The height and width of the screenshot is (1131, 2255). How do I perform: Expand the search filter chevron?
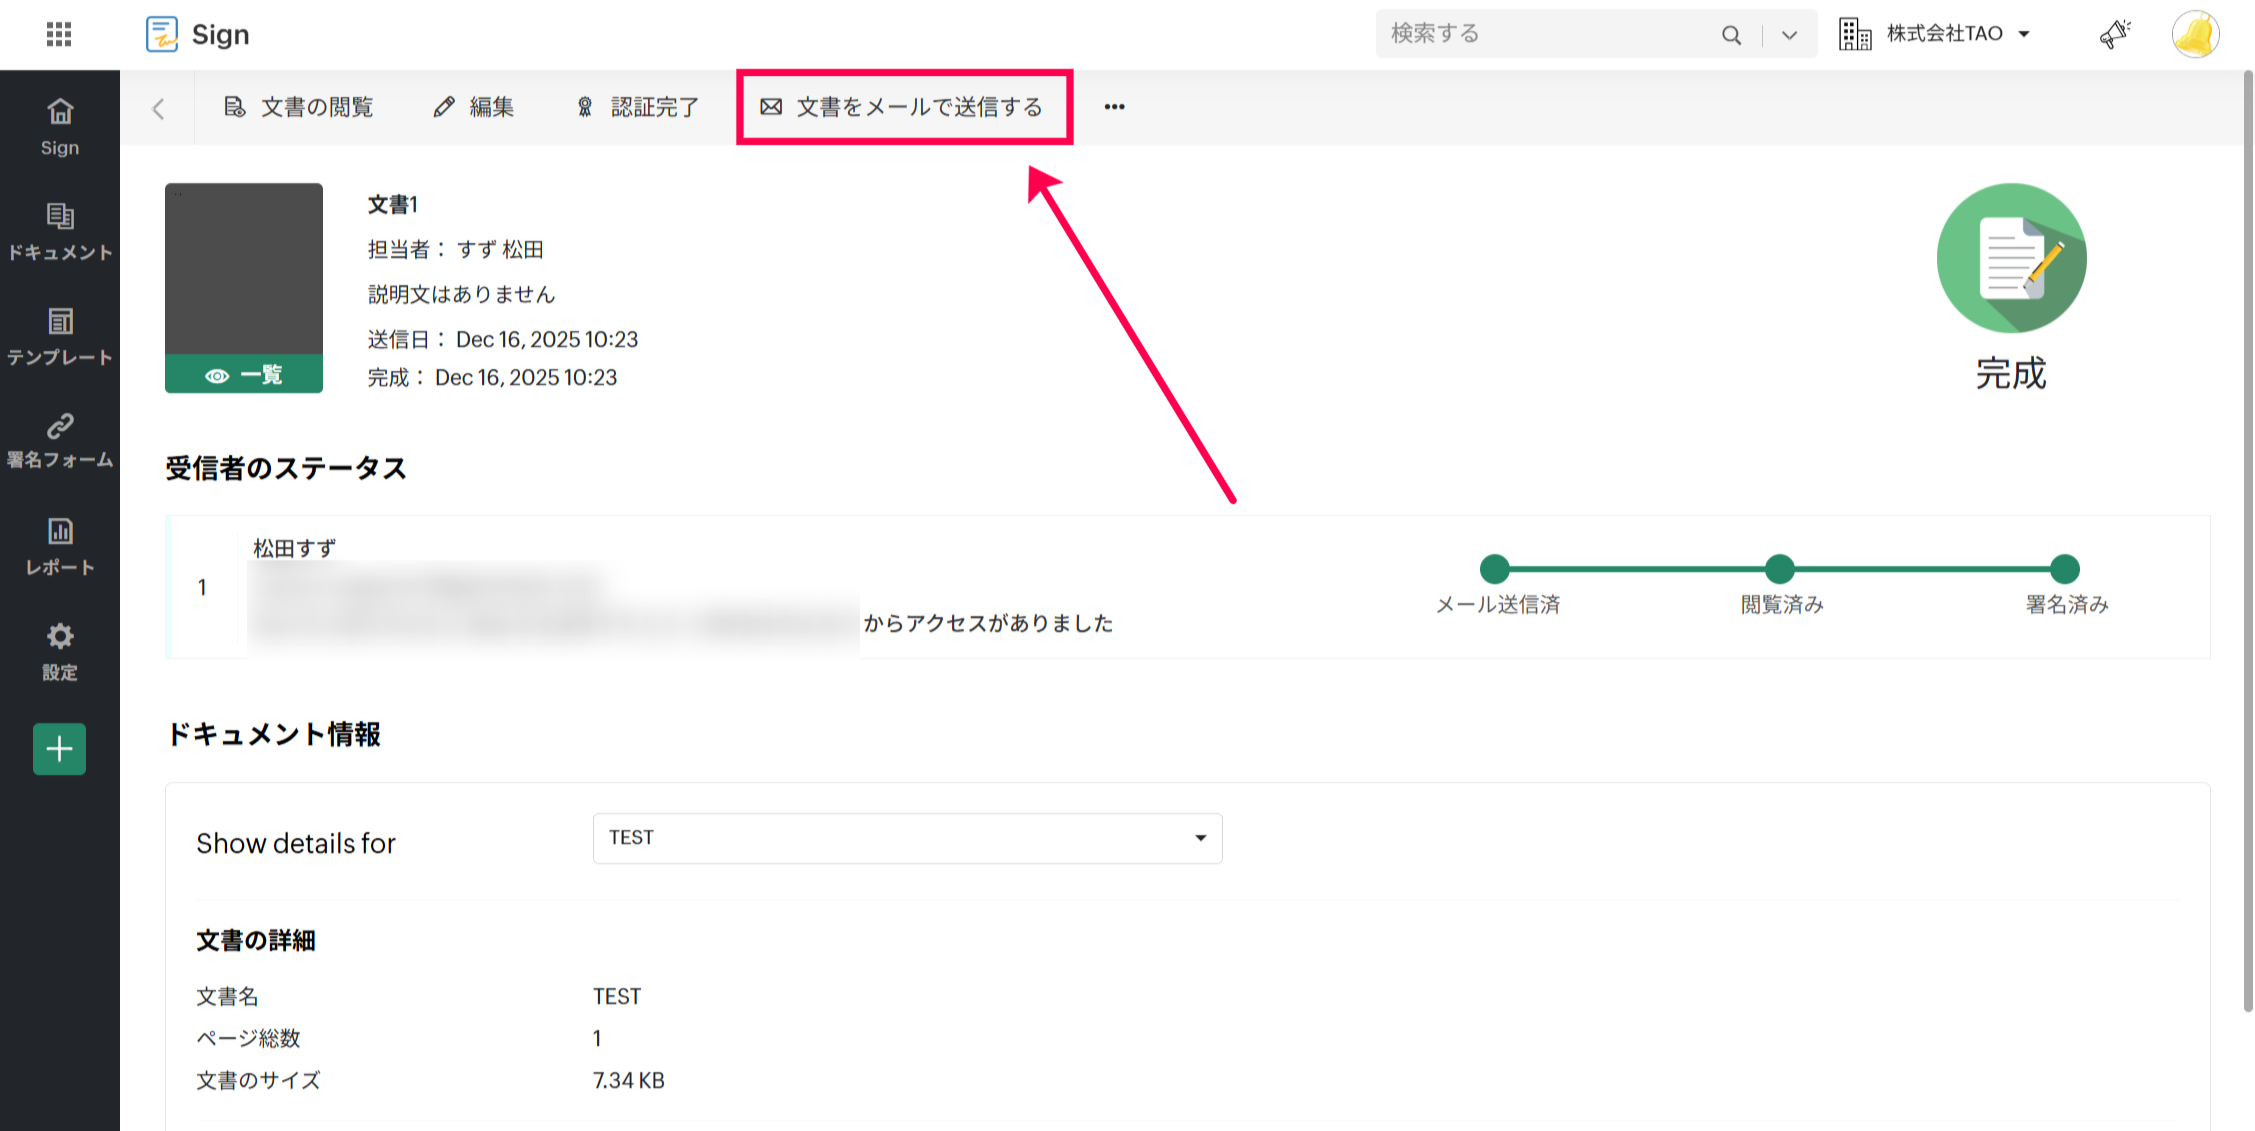pos(1789,35)
